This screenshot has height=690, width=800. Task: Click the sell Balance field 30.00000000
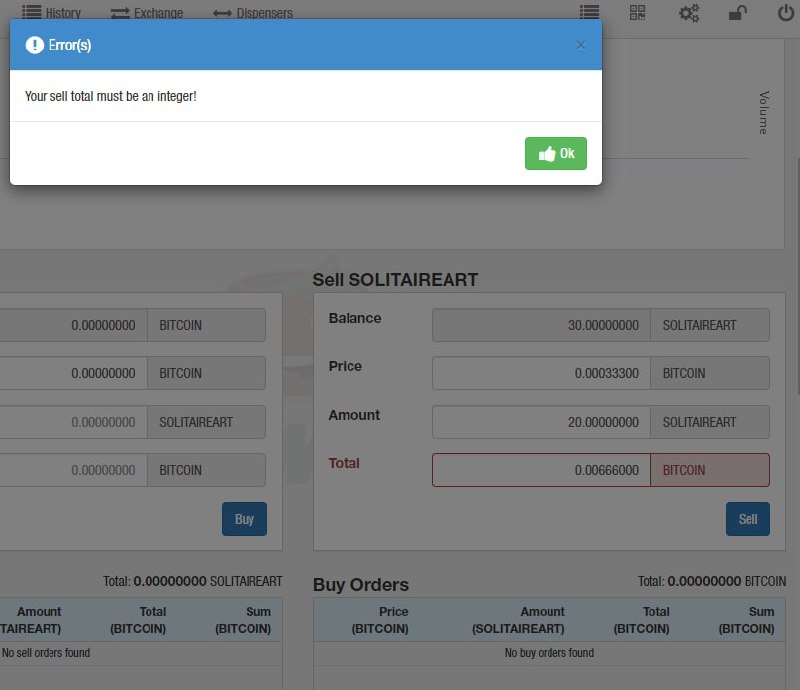point(541,325)
